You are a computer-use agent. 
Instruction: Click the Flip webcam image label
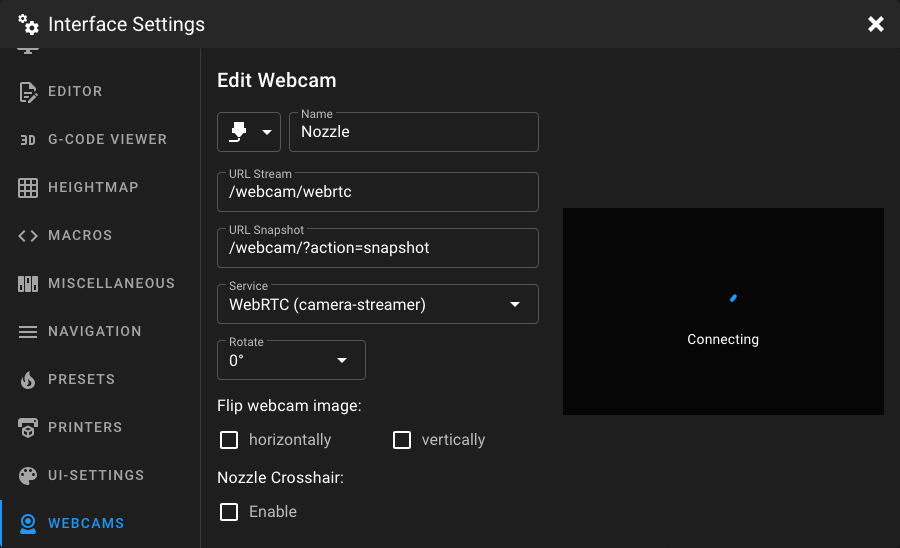click(289, 406)
